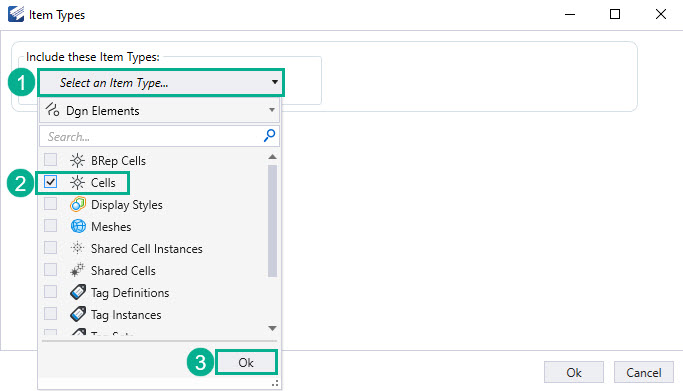Uncheck the Cells checkbox
683x391 pixels.
pyautogui.click(x=51, y=182)
